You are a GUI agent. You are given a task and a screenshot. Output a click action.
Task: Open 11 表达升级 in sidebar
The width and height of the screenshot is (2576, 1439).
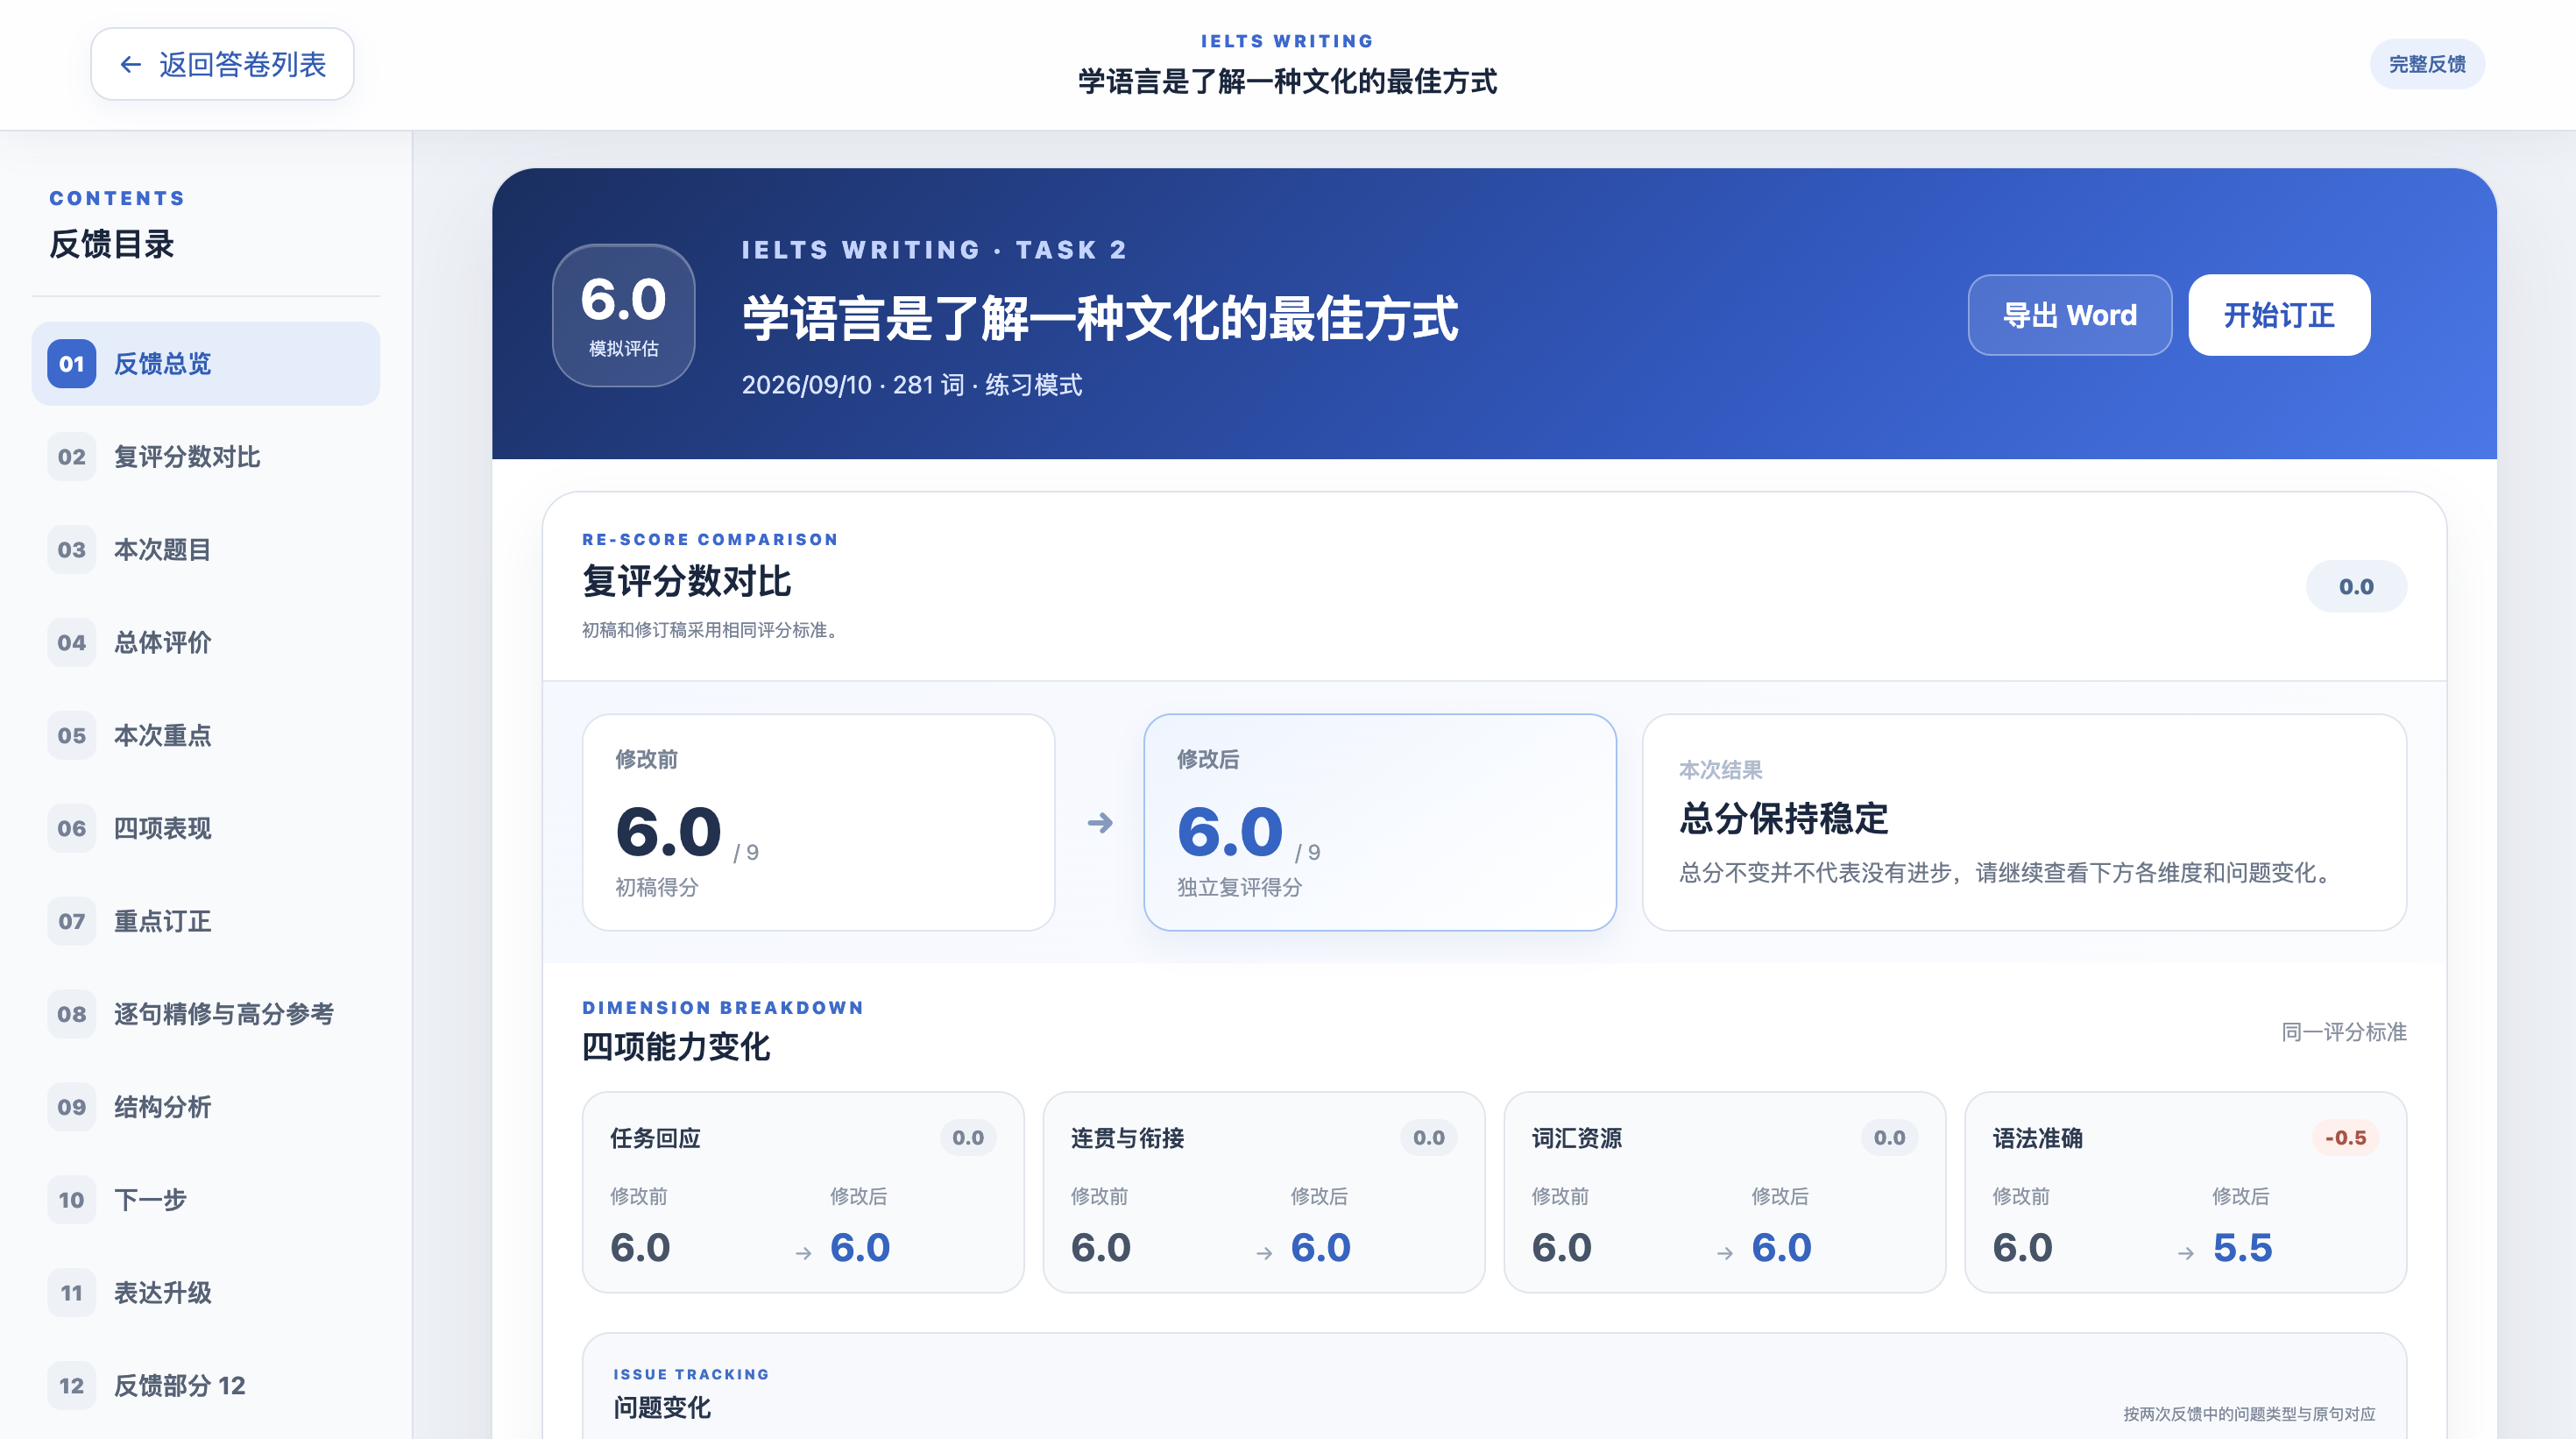(206, 1293)
